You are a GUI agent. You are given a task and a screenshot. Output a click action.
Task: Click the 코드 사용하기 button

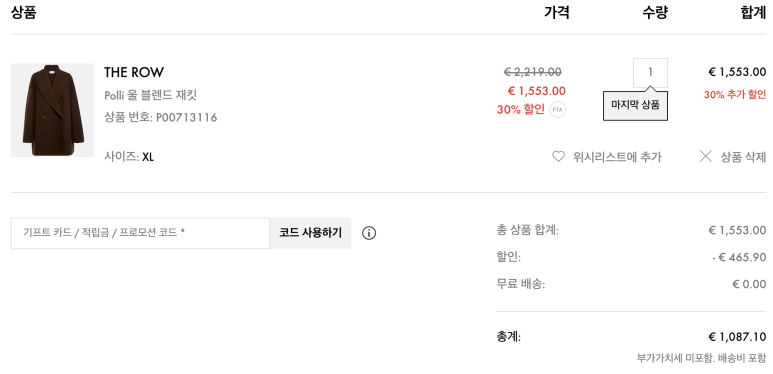pyautogui.click(x=311, y=233)
